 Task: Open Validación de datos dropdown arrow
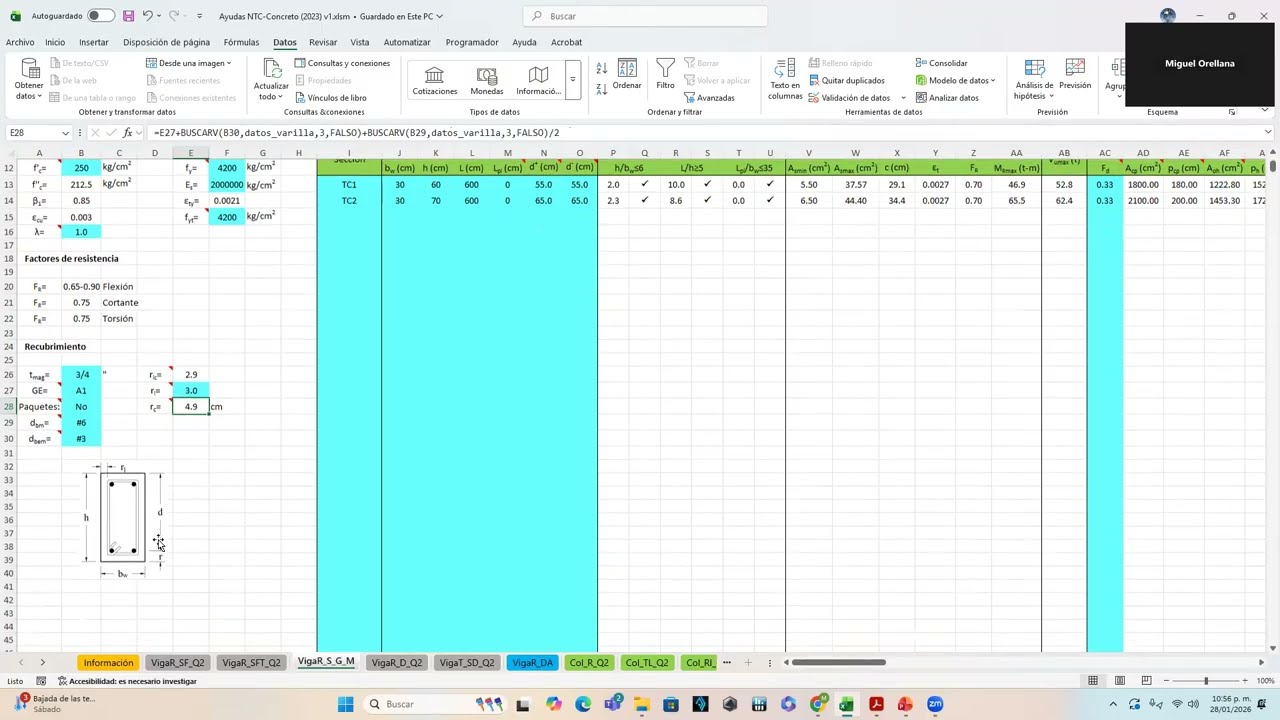(x=903, y=98)
